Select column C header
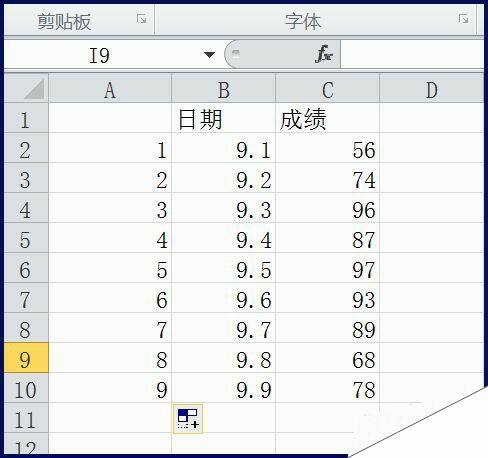The width and height of the screenshot is (488, 458). click(x=328, y=88)
